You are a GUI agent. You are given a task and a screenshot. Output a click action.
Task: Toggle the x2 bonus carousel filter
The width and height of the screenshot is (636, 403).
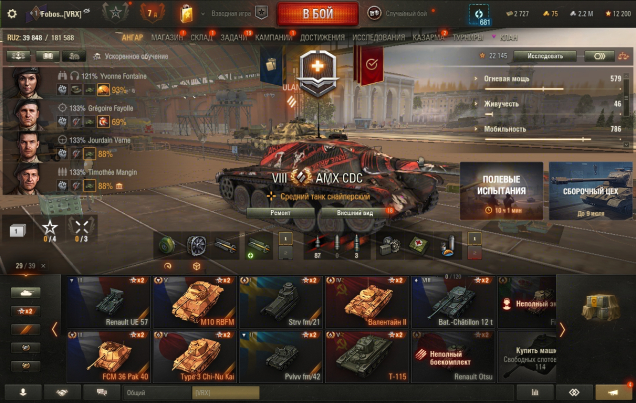point(26,311)
